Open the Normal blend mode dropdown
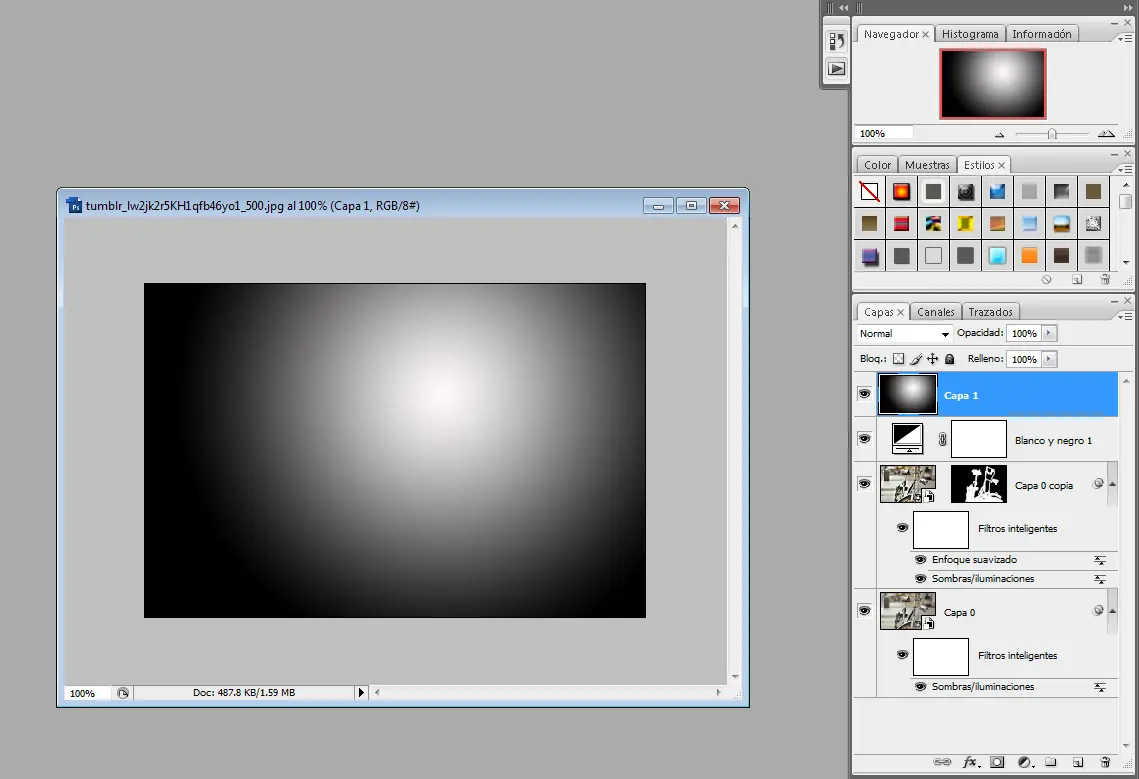Viewport: 1139px width, 779px height. [904, 334]
